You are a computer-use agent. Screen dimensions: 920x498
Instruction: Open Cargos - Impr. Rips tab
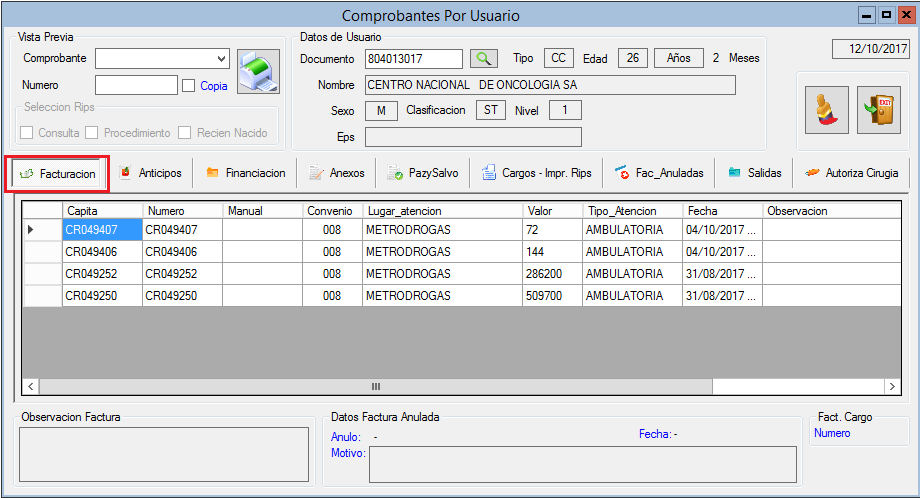click(537, 173)
